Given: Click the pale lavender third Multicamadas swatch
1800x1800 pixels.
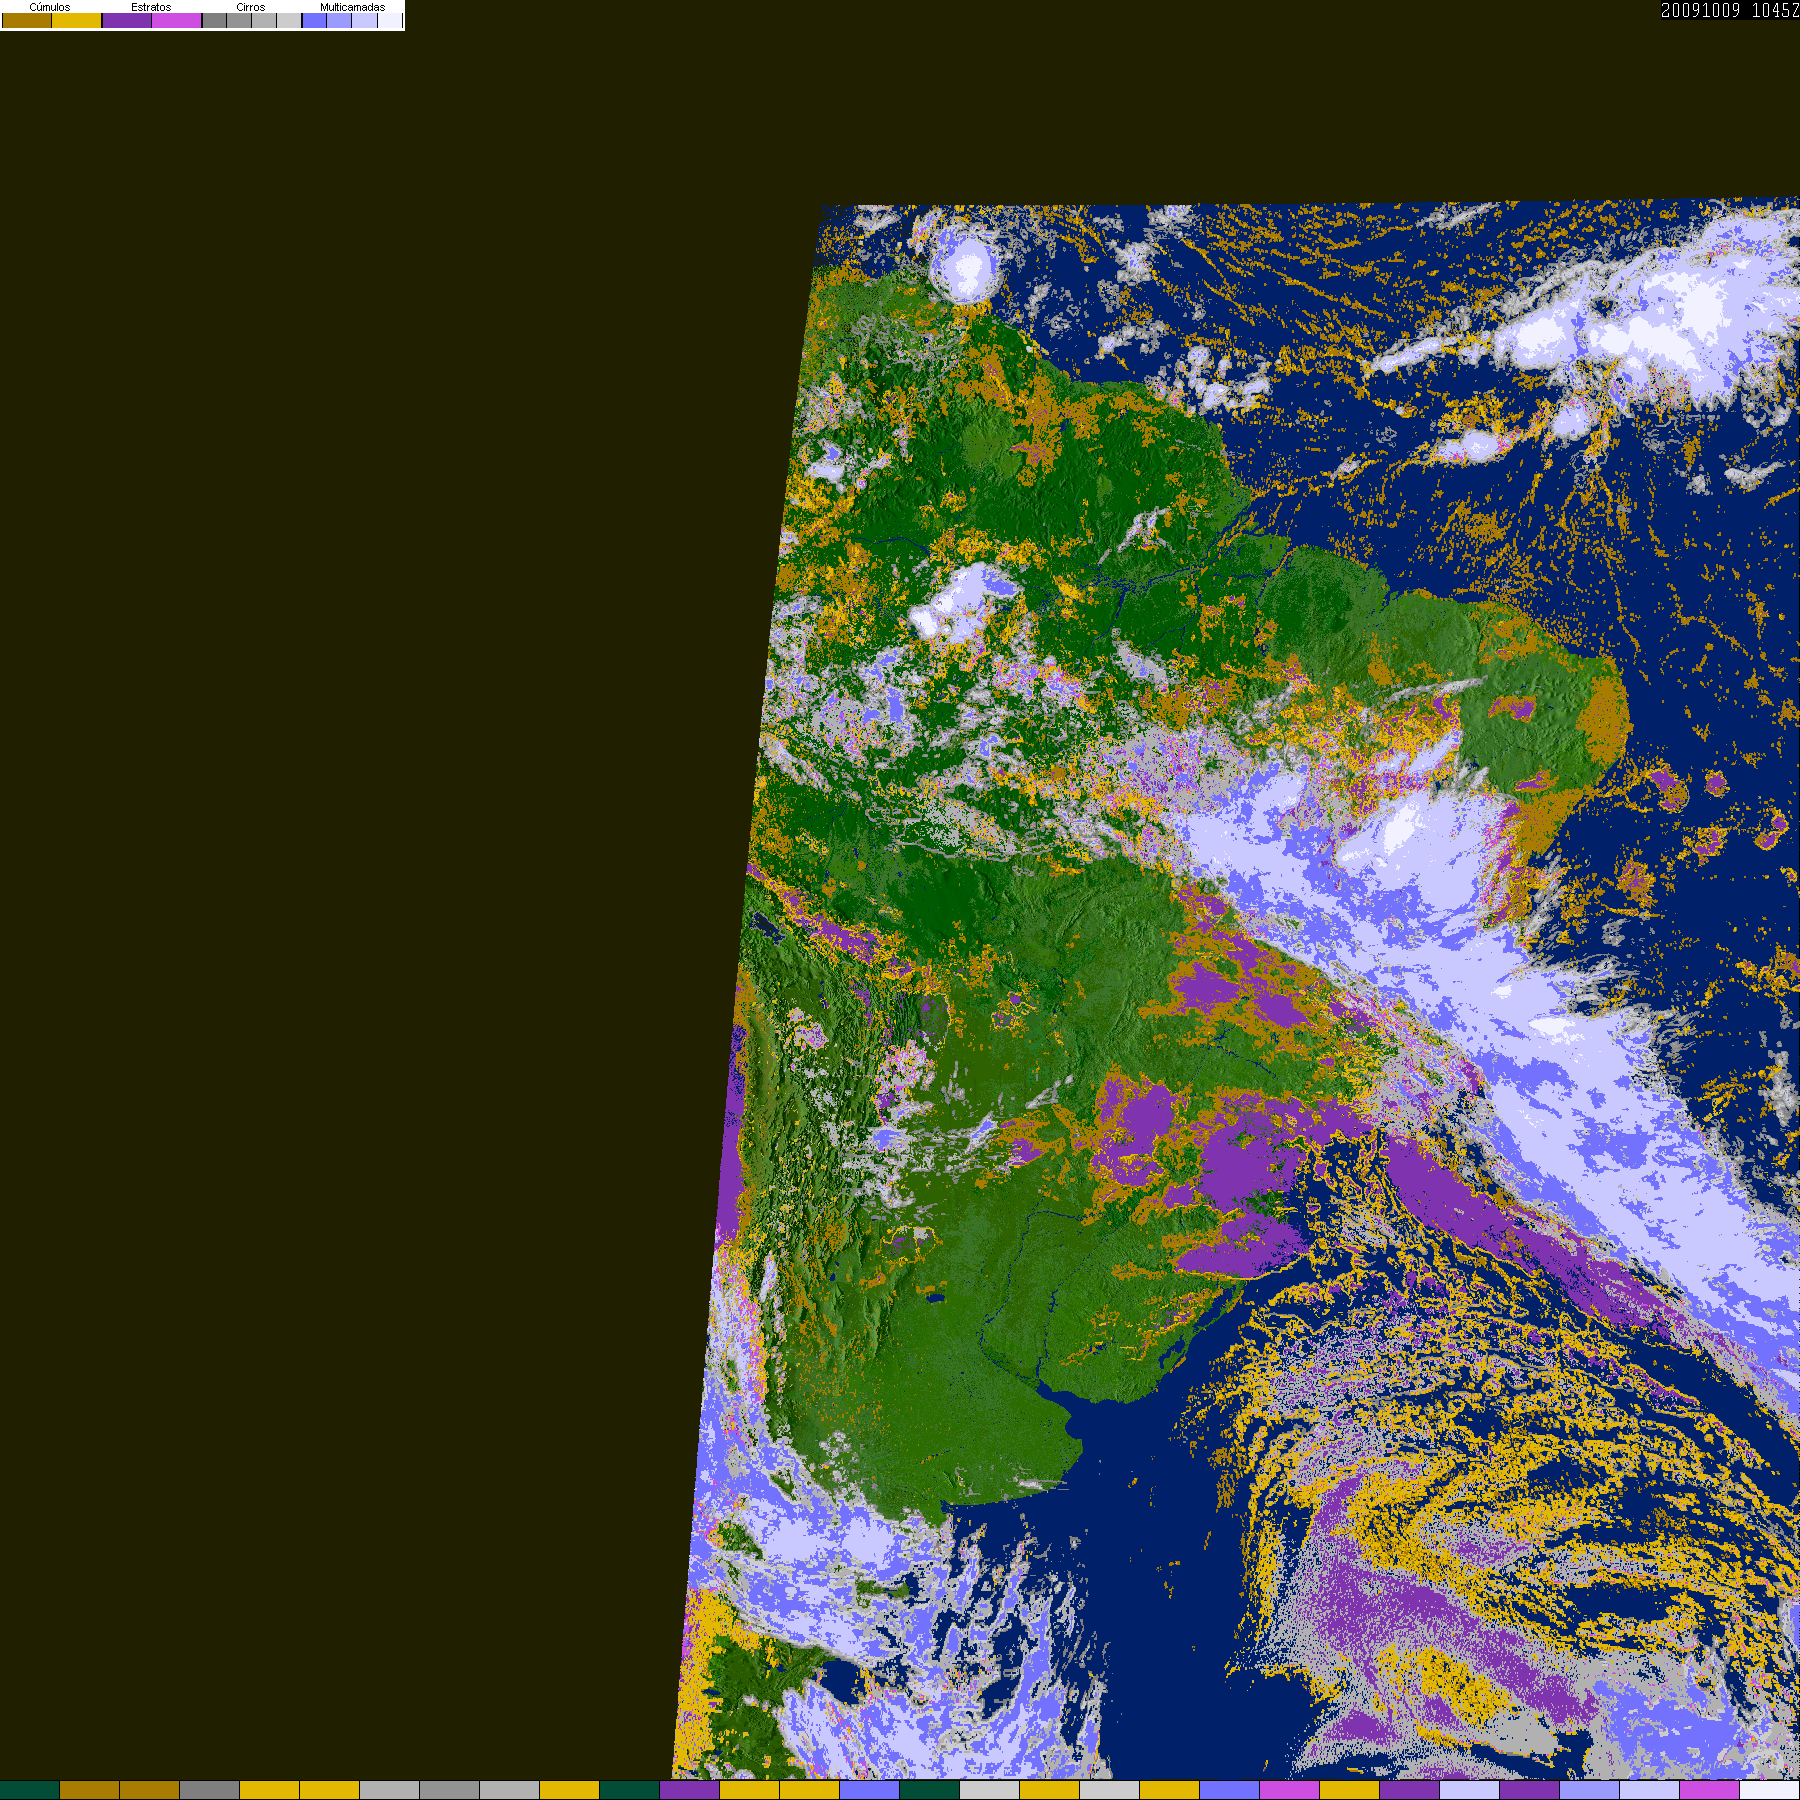Looking at the screenshot, I should click(364, 20).
